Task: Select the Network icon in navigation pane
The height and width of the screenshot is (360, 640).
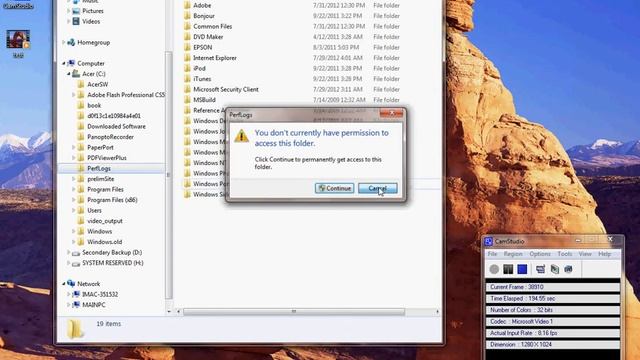Action: pos(71,284)
